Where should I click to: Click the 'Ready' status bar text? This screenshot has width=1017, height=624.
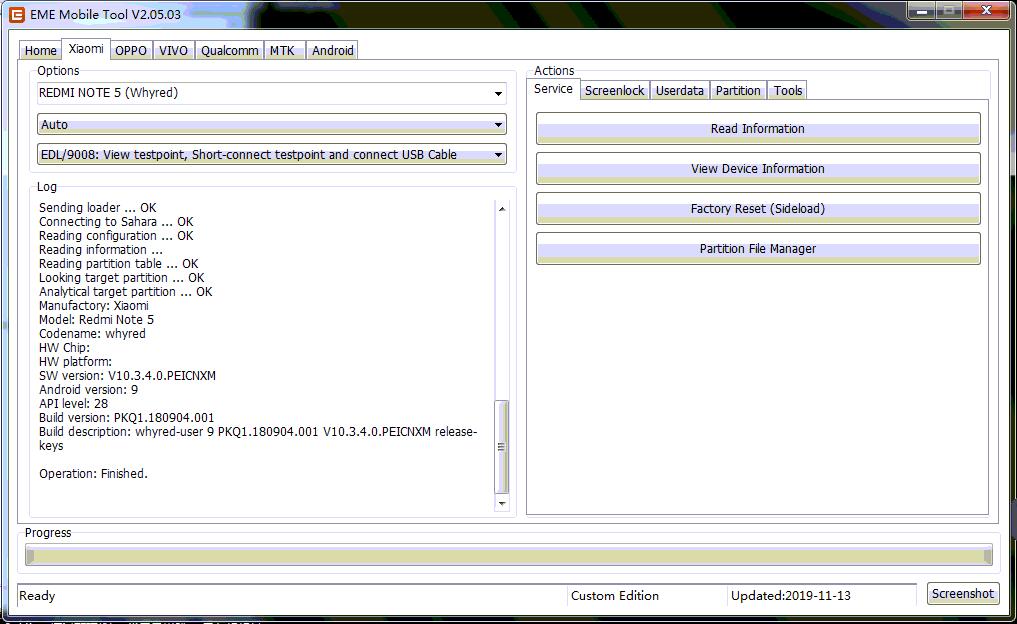37,595
